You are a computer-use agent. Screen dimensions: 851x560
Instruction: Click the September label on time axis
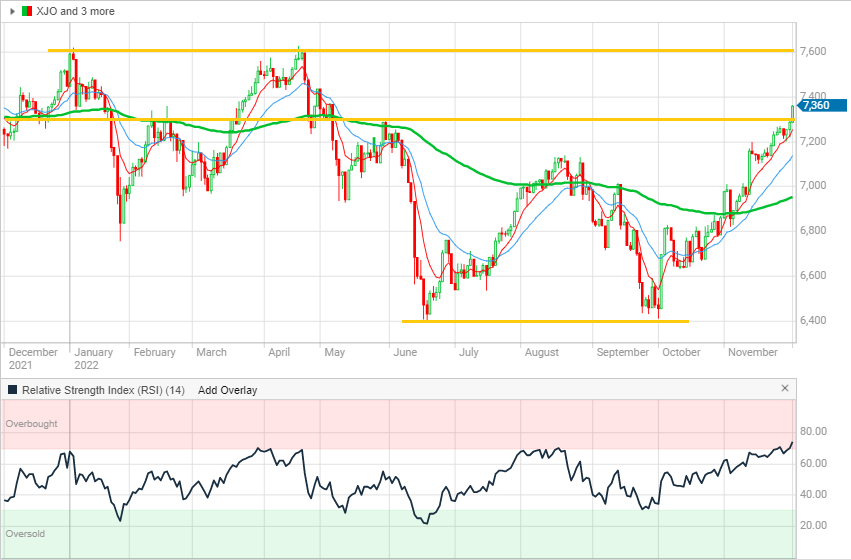[x=624, y=352]
